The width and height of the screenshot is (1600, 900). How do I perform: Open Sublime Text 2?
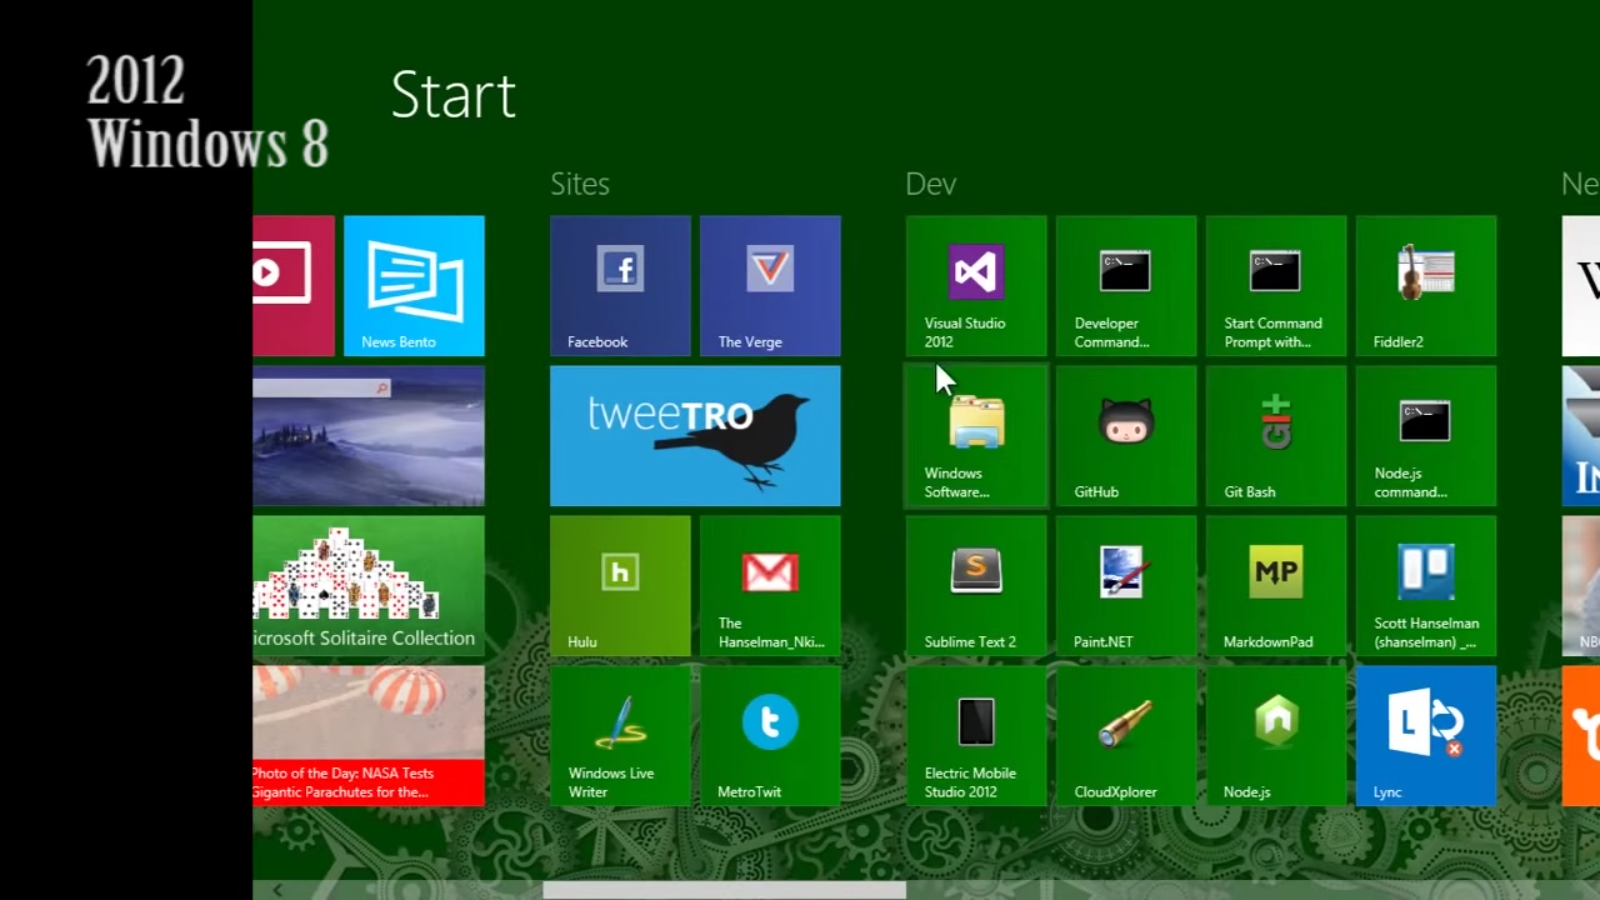976,586
